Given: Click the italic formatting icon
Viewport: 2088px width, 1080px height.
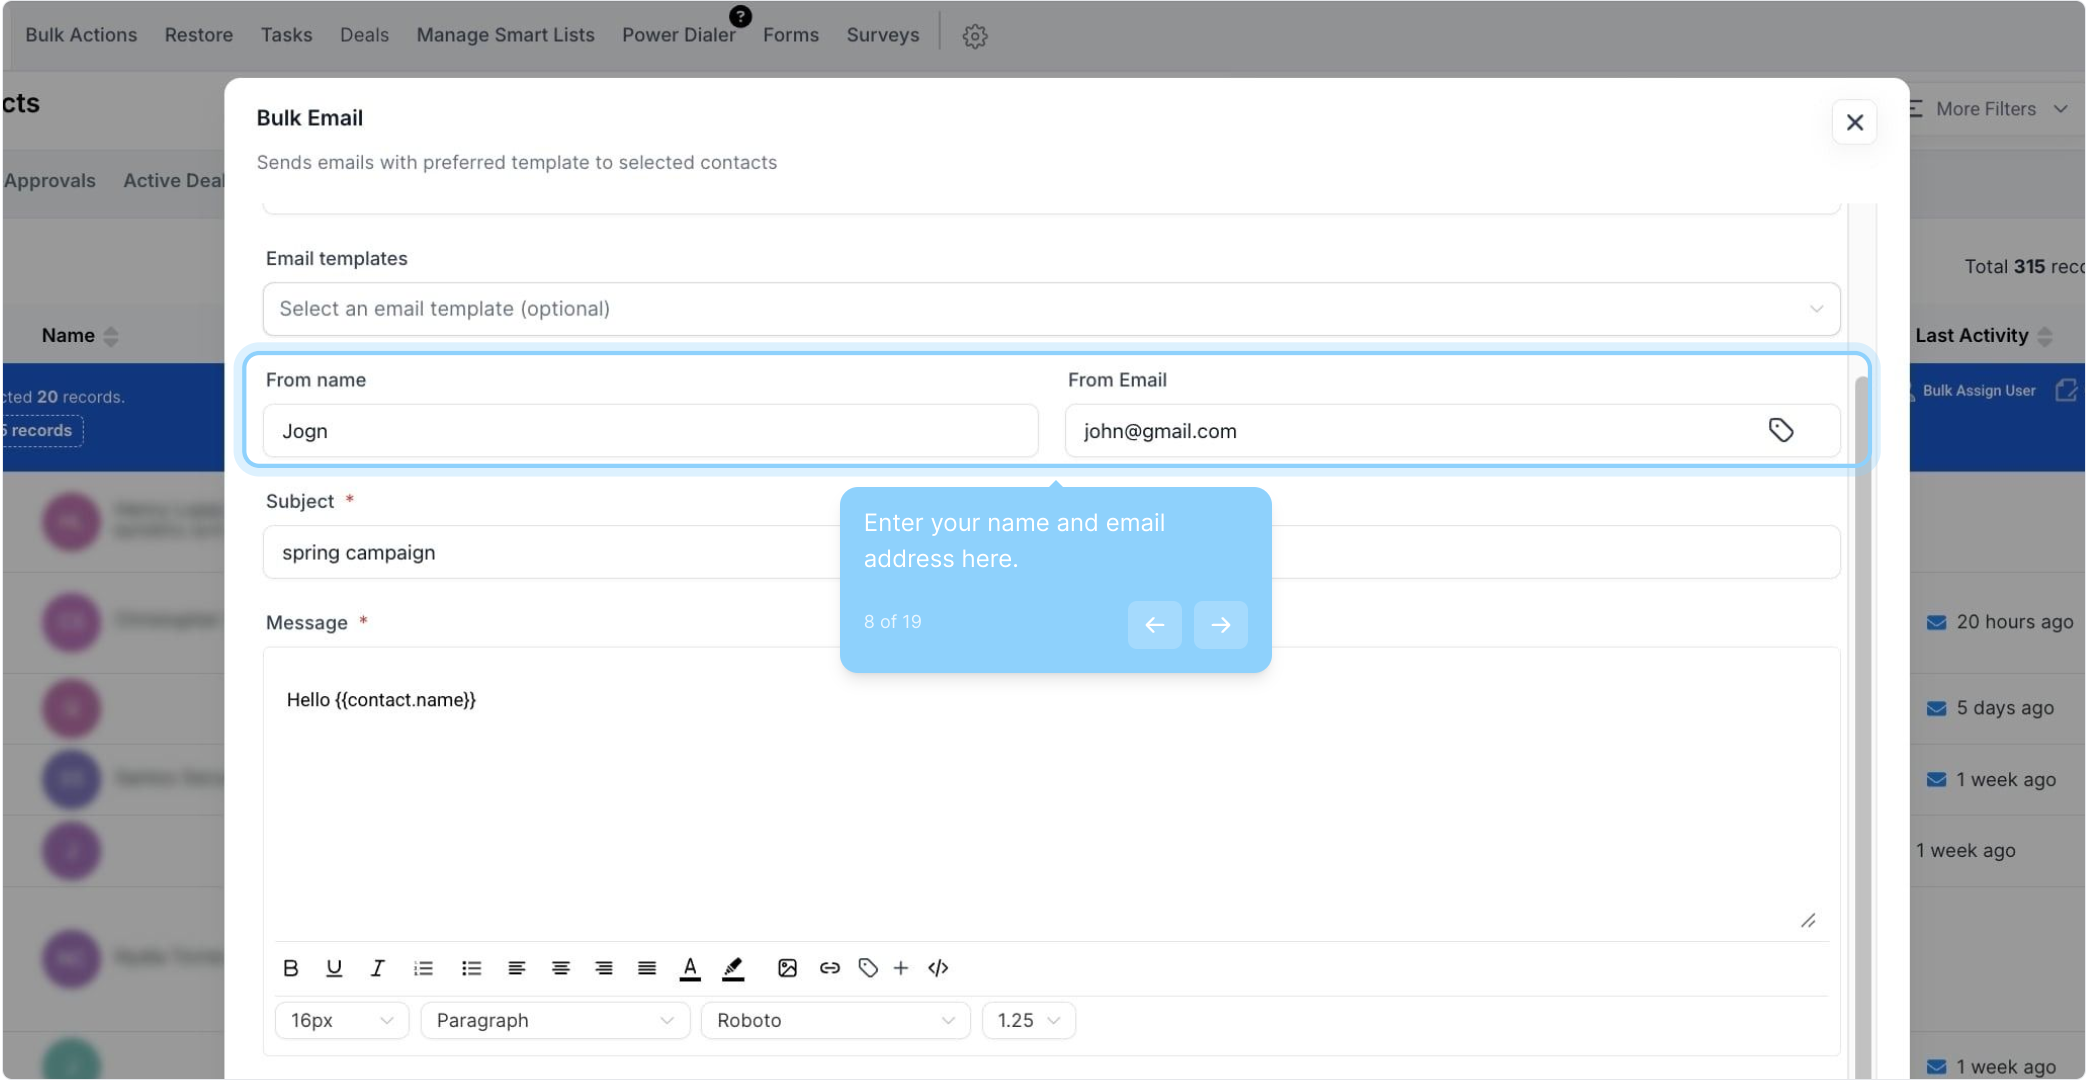Looking at the screenshot, I should [377, 968].
